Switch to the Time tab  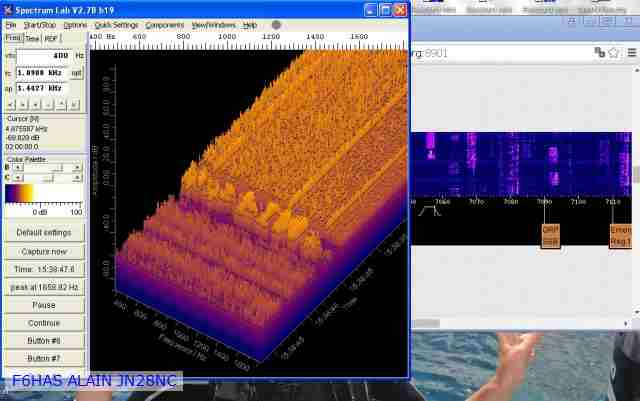pos(32,38)
